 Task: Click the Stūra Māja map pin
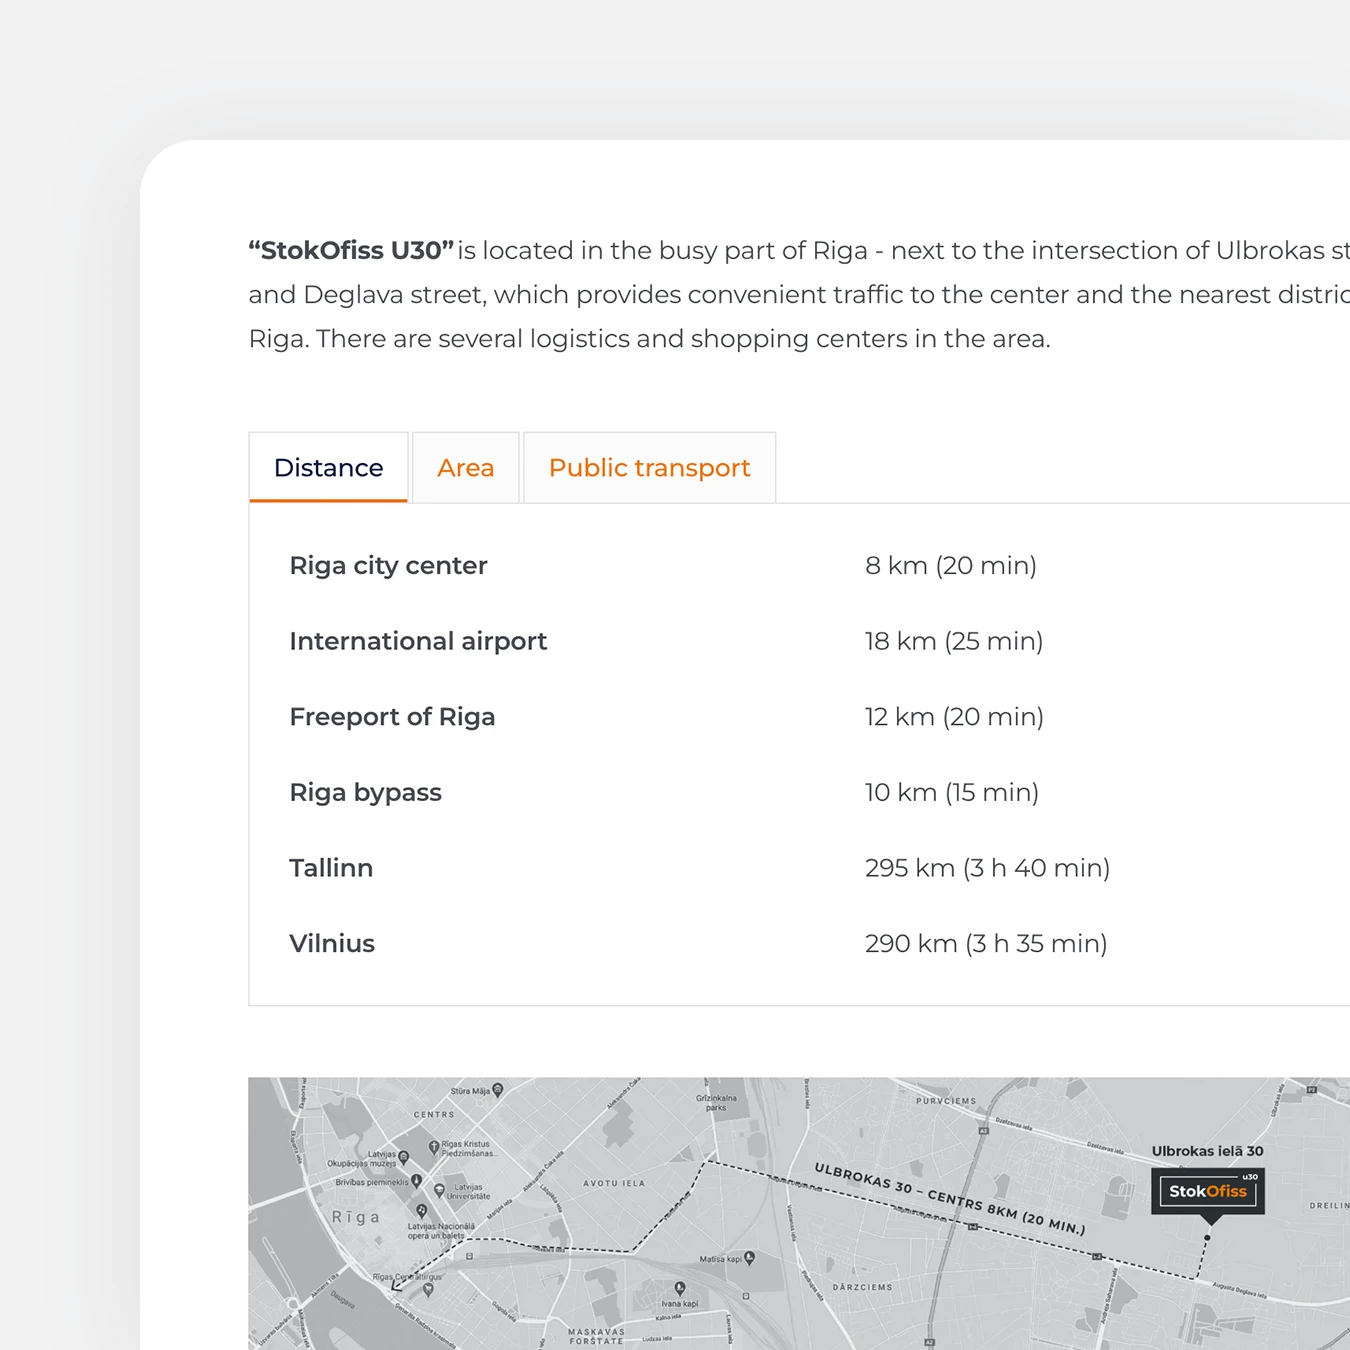pyautogui.click(x=497, y=1090)
